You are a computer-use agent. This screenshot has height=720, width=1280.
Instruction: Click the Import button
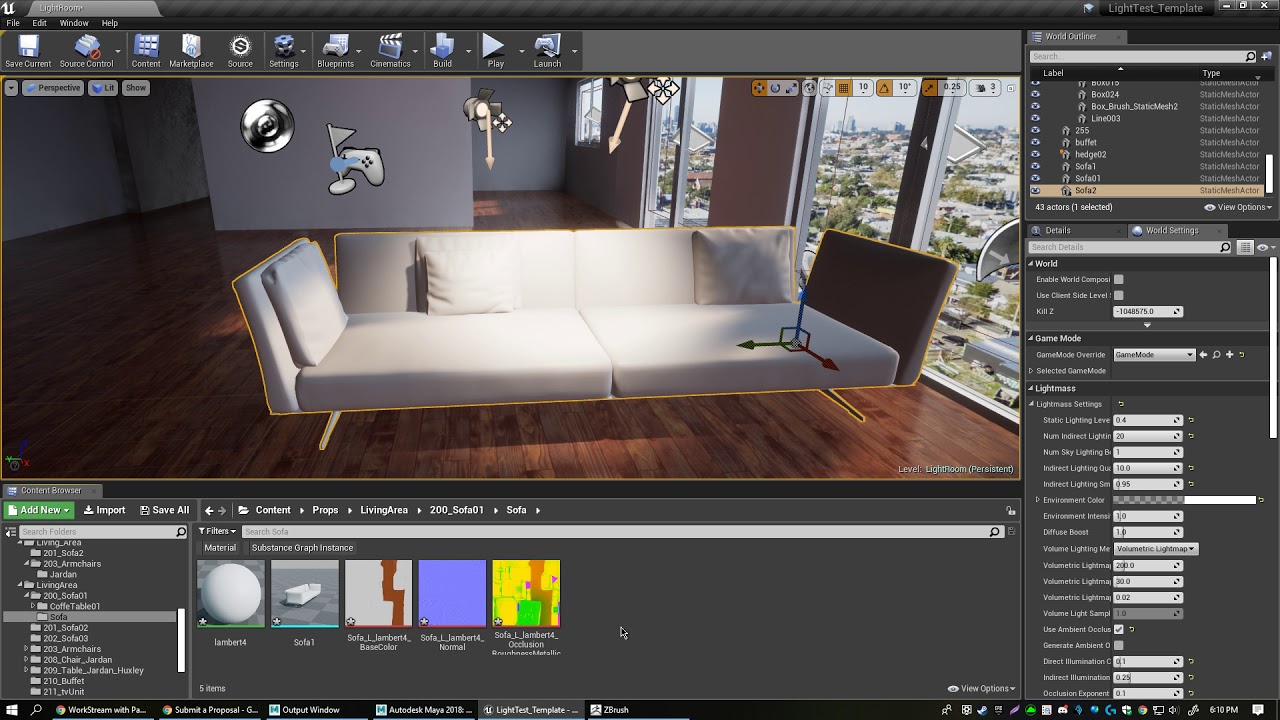tap(104, 510)
